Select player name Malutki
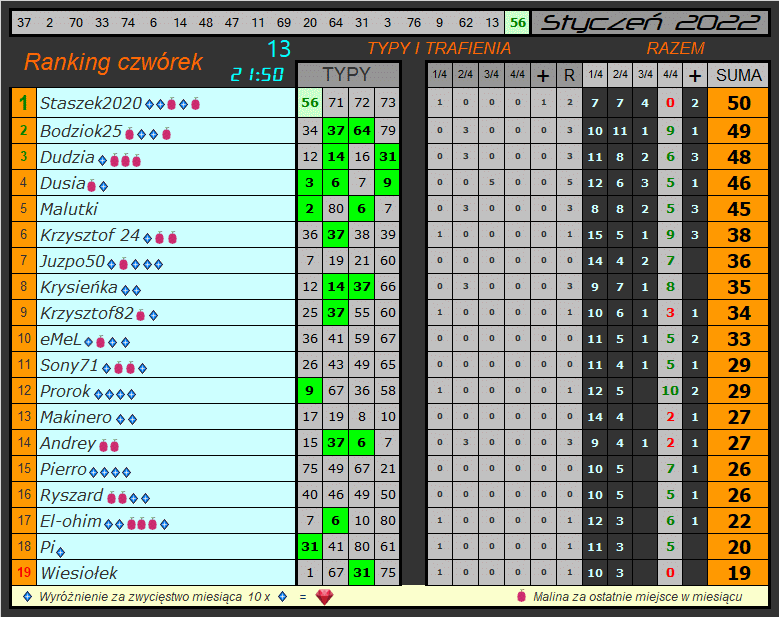779x617 pixels. coord(69,209)
